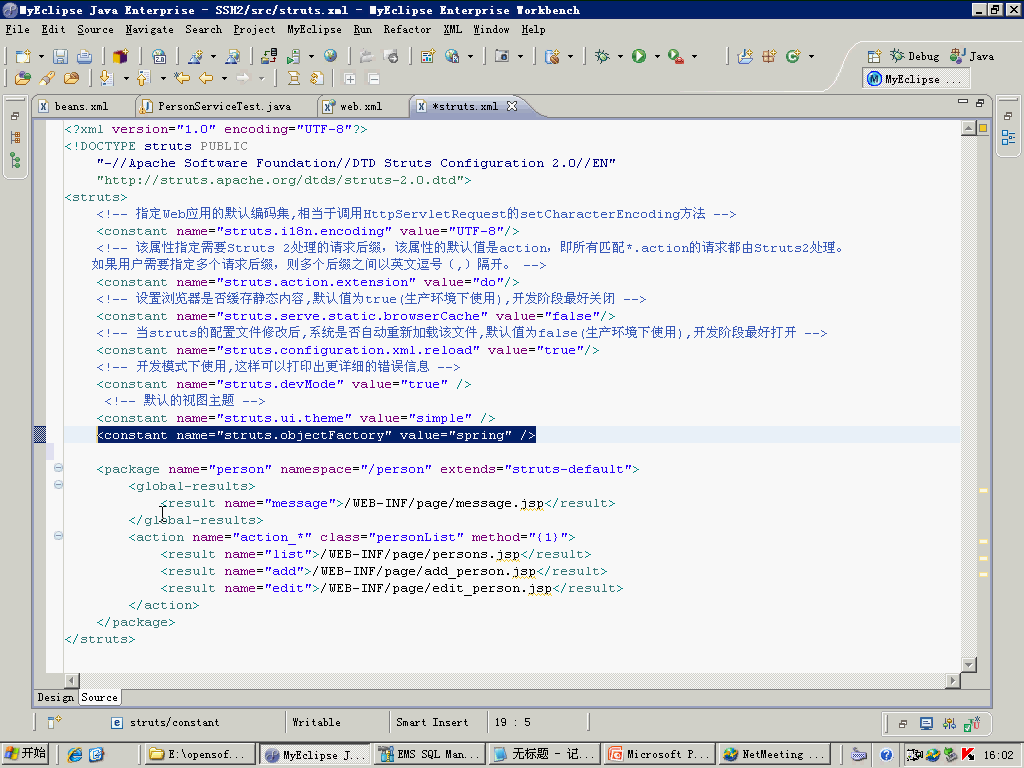Screen dimensions: 1024x768
Task: Open EMS SQL Manager taskbar button
Action: (431, 754)
